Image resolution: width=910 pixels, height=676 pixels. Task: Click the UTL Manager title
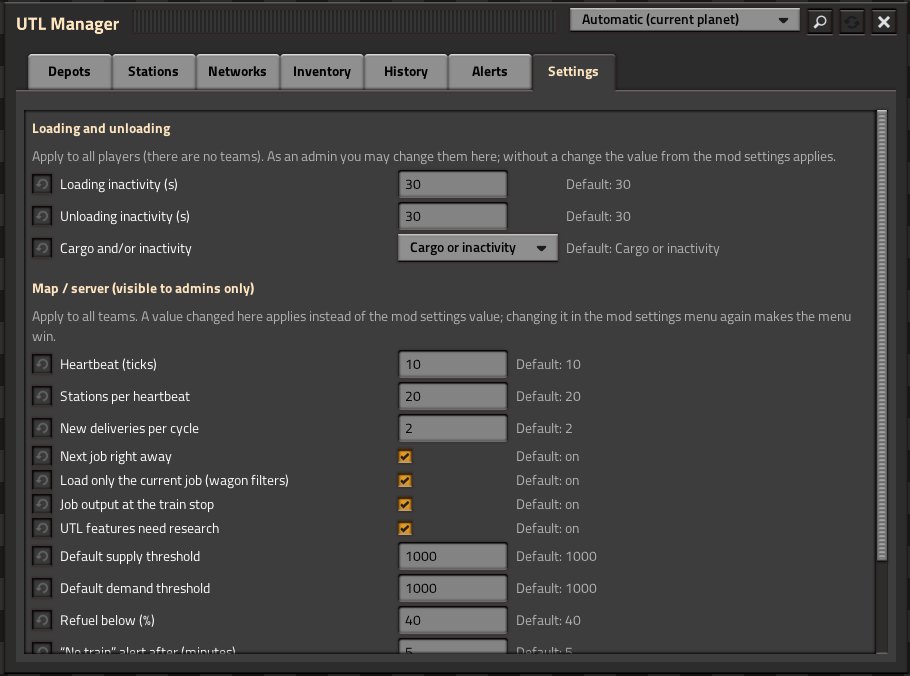point(67,24)
